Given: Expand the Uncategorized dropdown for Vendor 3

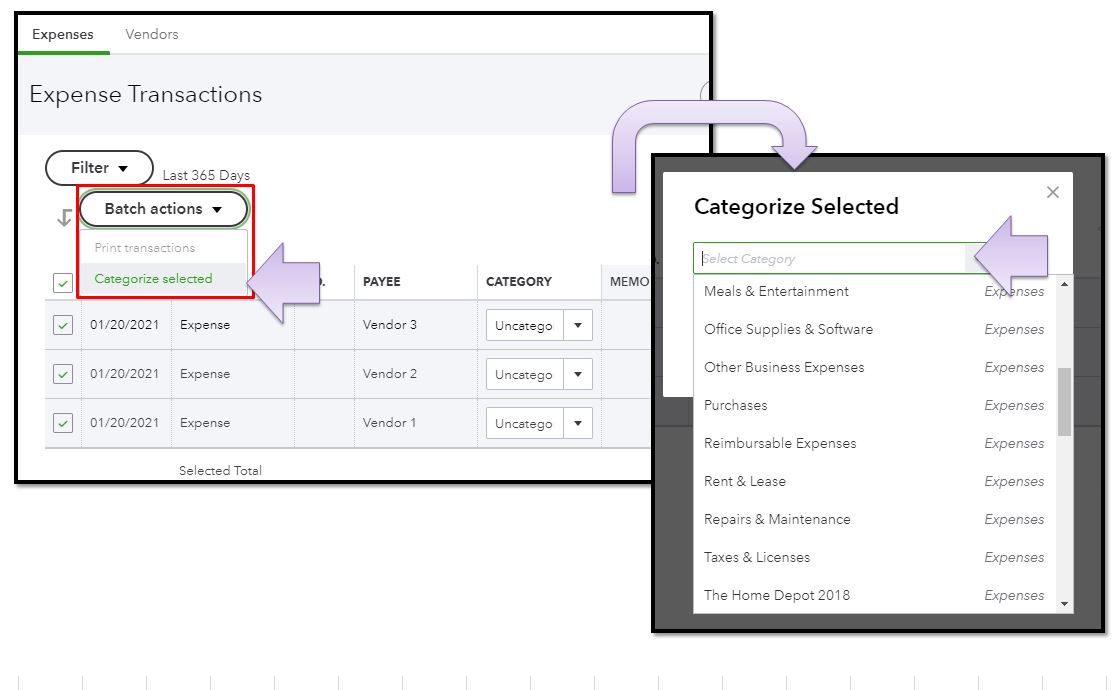Looking at the screenshot, I should pos(578,324).
